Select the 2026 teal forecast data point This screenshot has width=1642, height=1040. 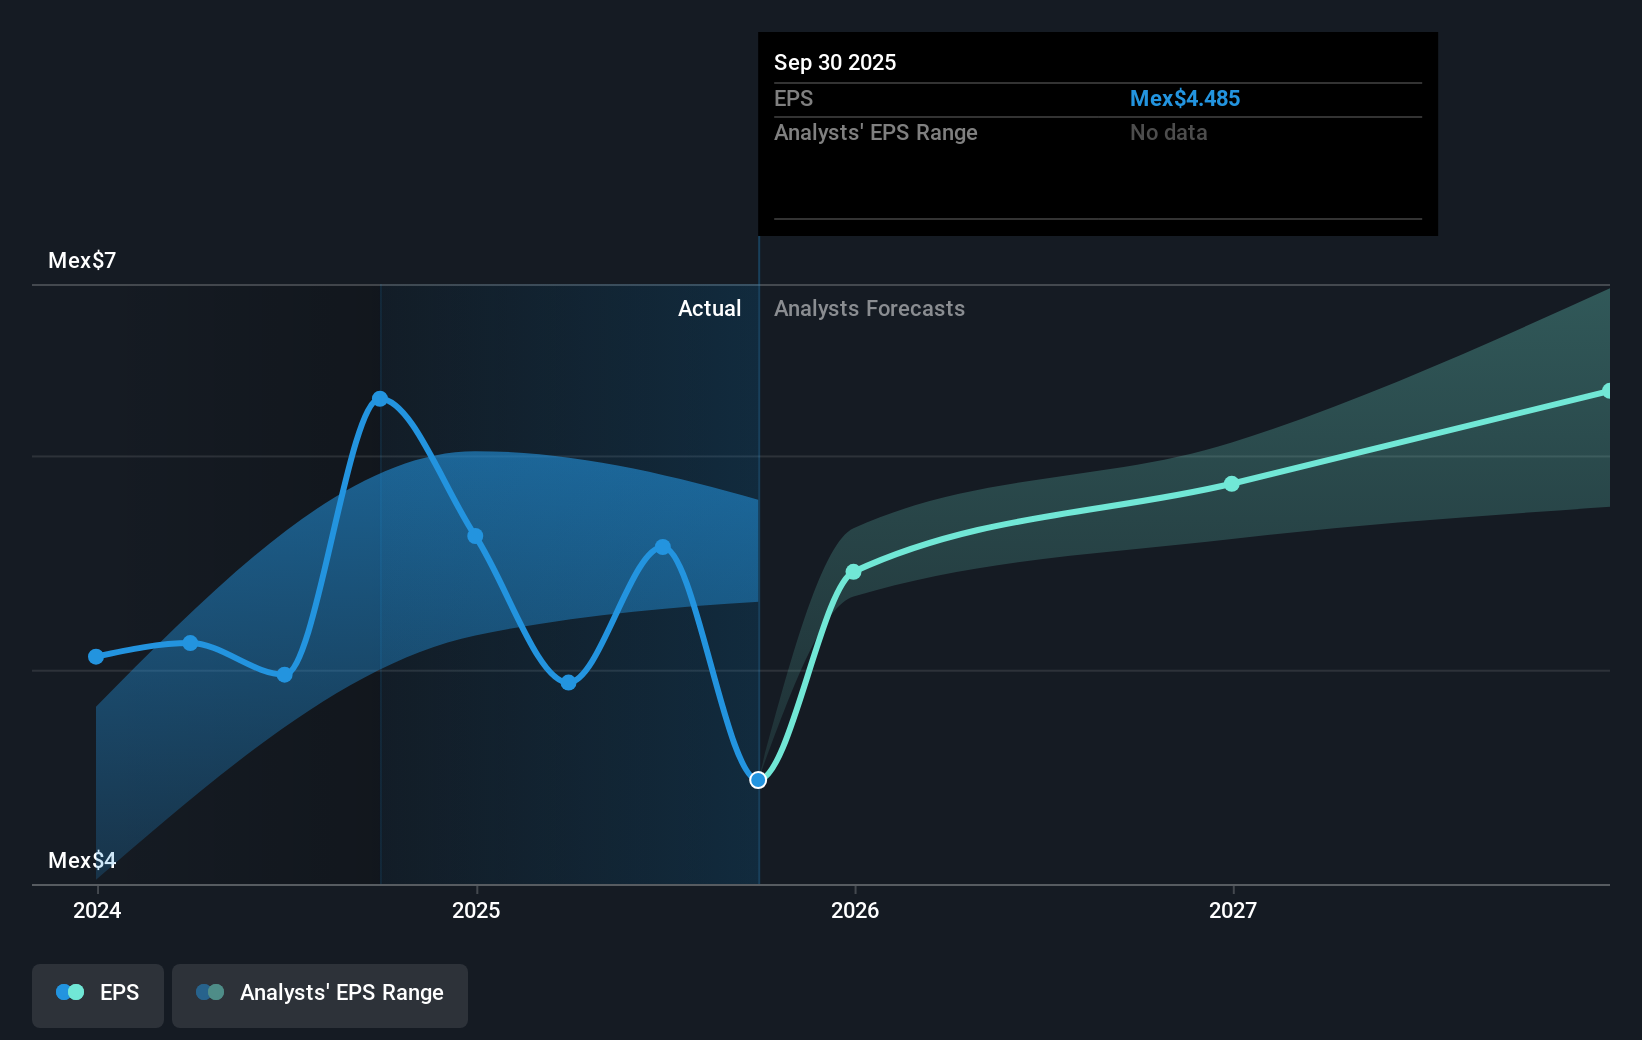pos(855,572)
